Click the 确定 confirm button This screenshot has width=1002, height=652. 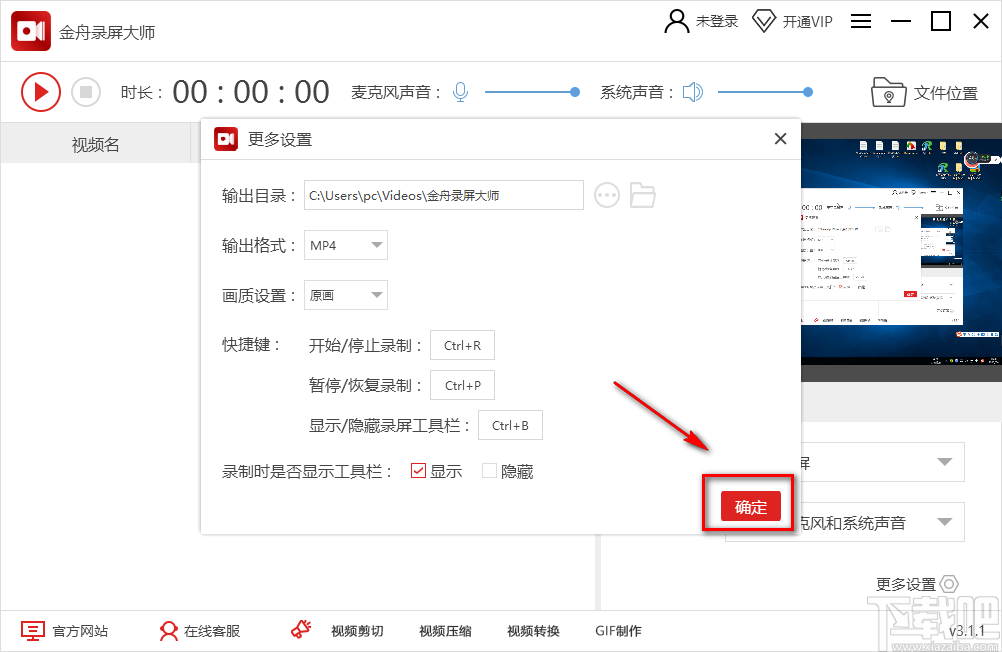tap(751, 507)
